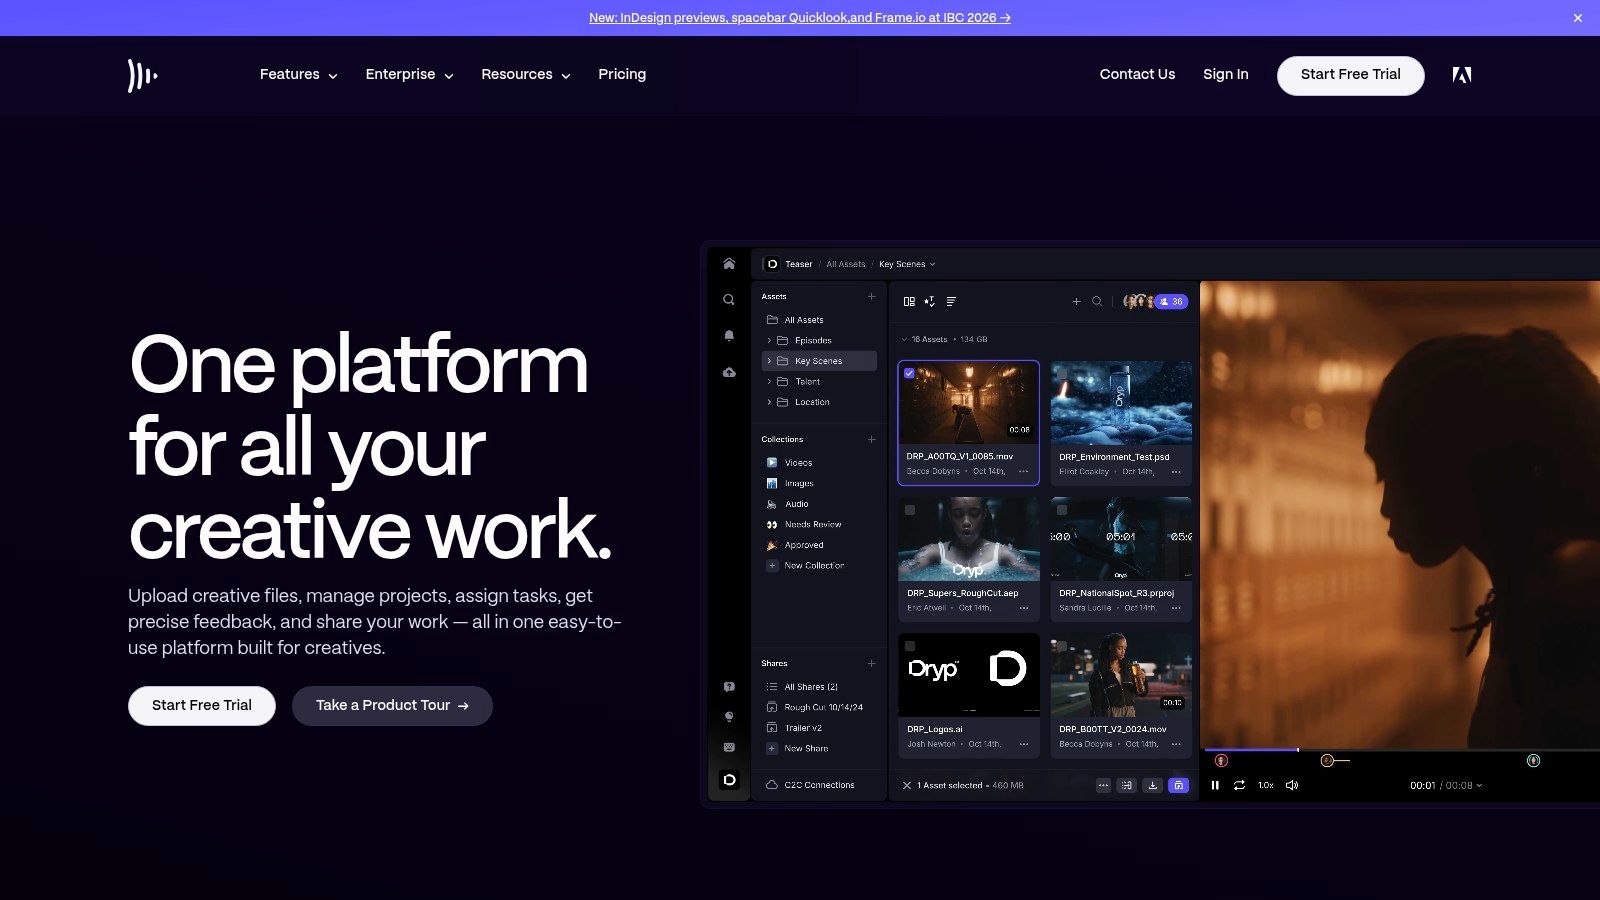Collapse the 16 Assets section chevron

904,339
